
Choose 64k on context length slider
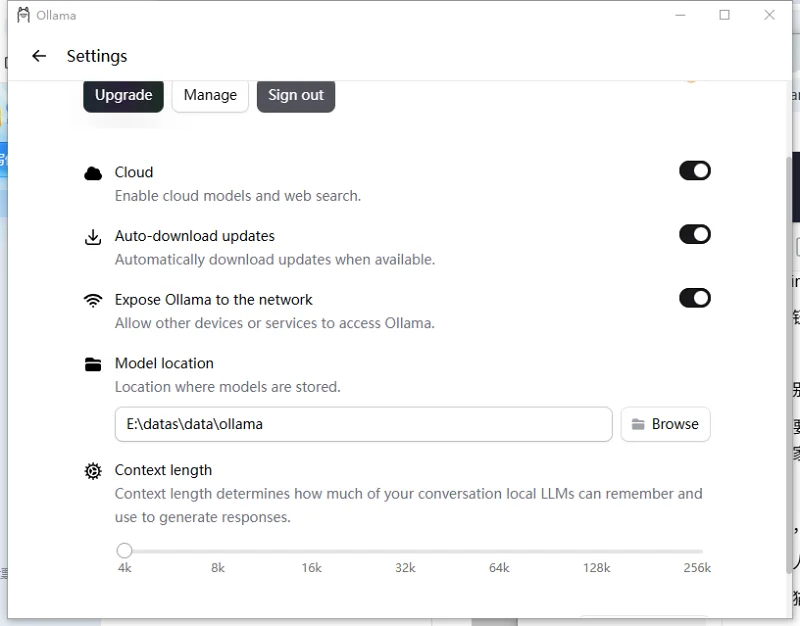[499, 568]
